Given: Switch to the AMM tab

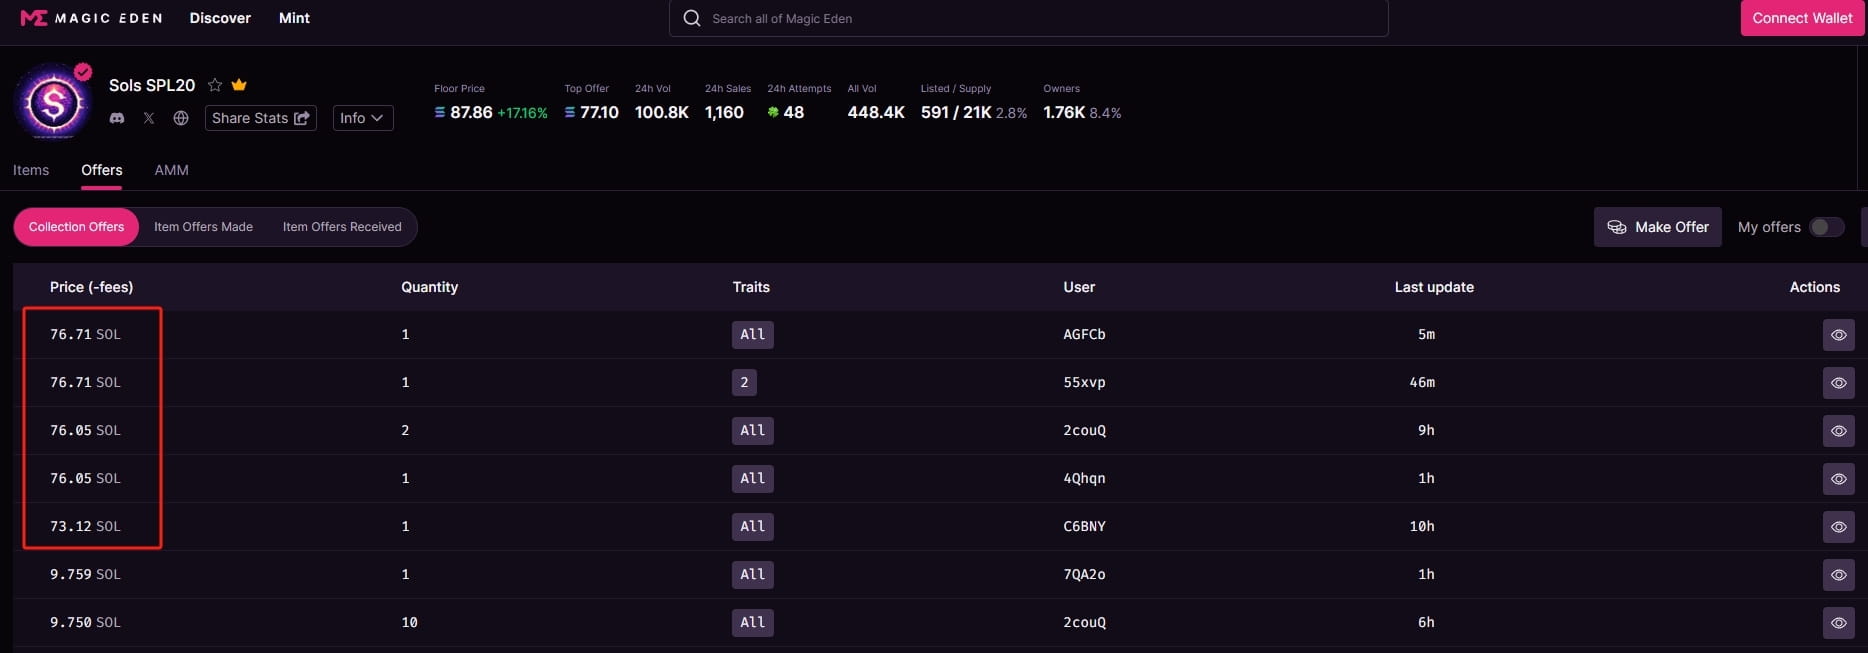Looking at the screenshot, I should tap(171, 170).
